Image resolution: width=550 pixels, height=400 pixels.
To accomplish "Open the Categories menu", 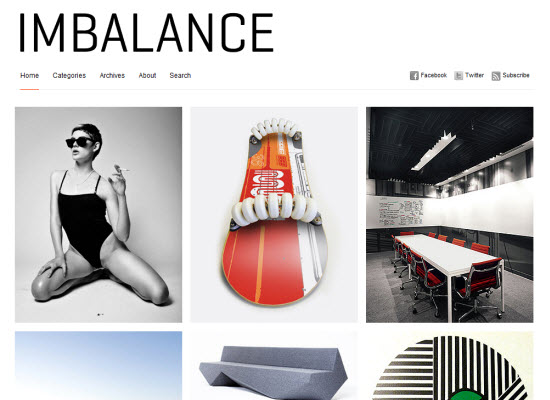I will [69, 75].
